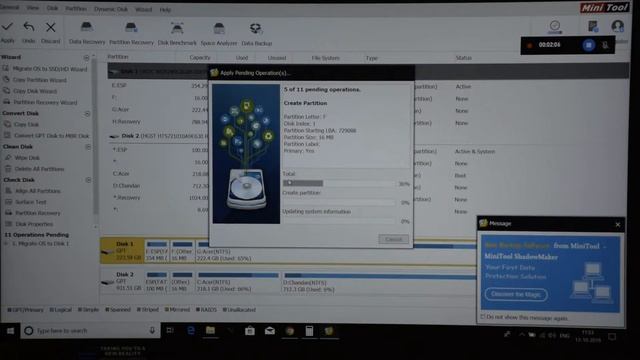This screenshot has height=360, width=640.
Task: Open the Data Recovery tool
Action: click(87, 33)
